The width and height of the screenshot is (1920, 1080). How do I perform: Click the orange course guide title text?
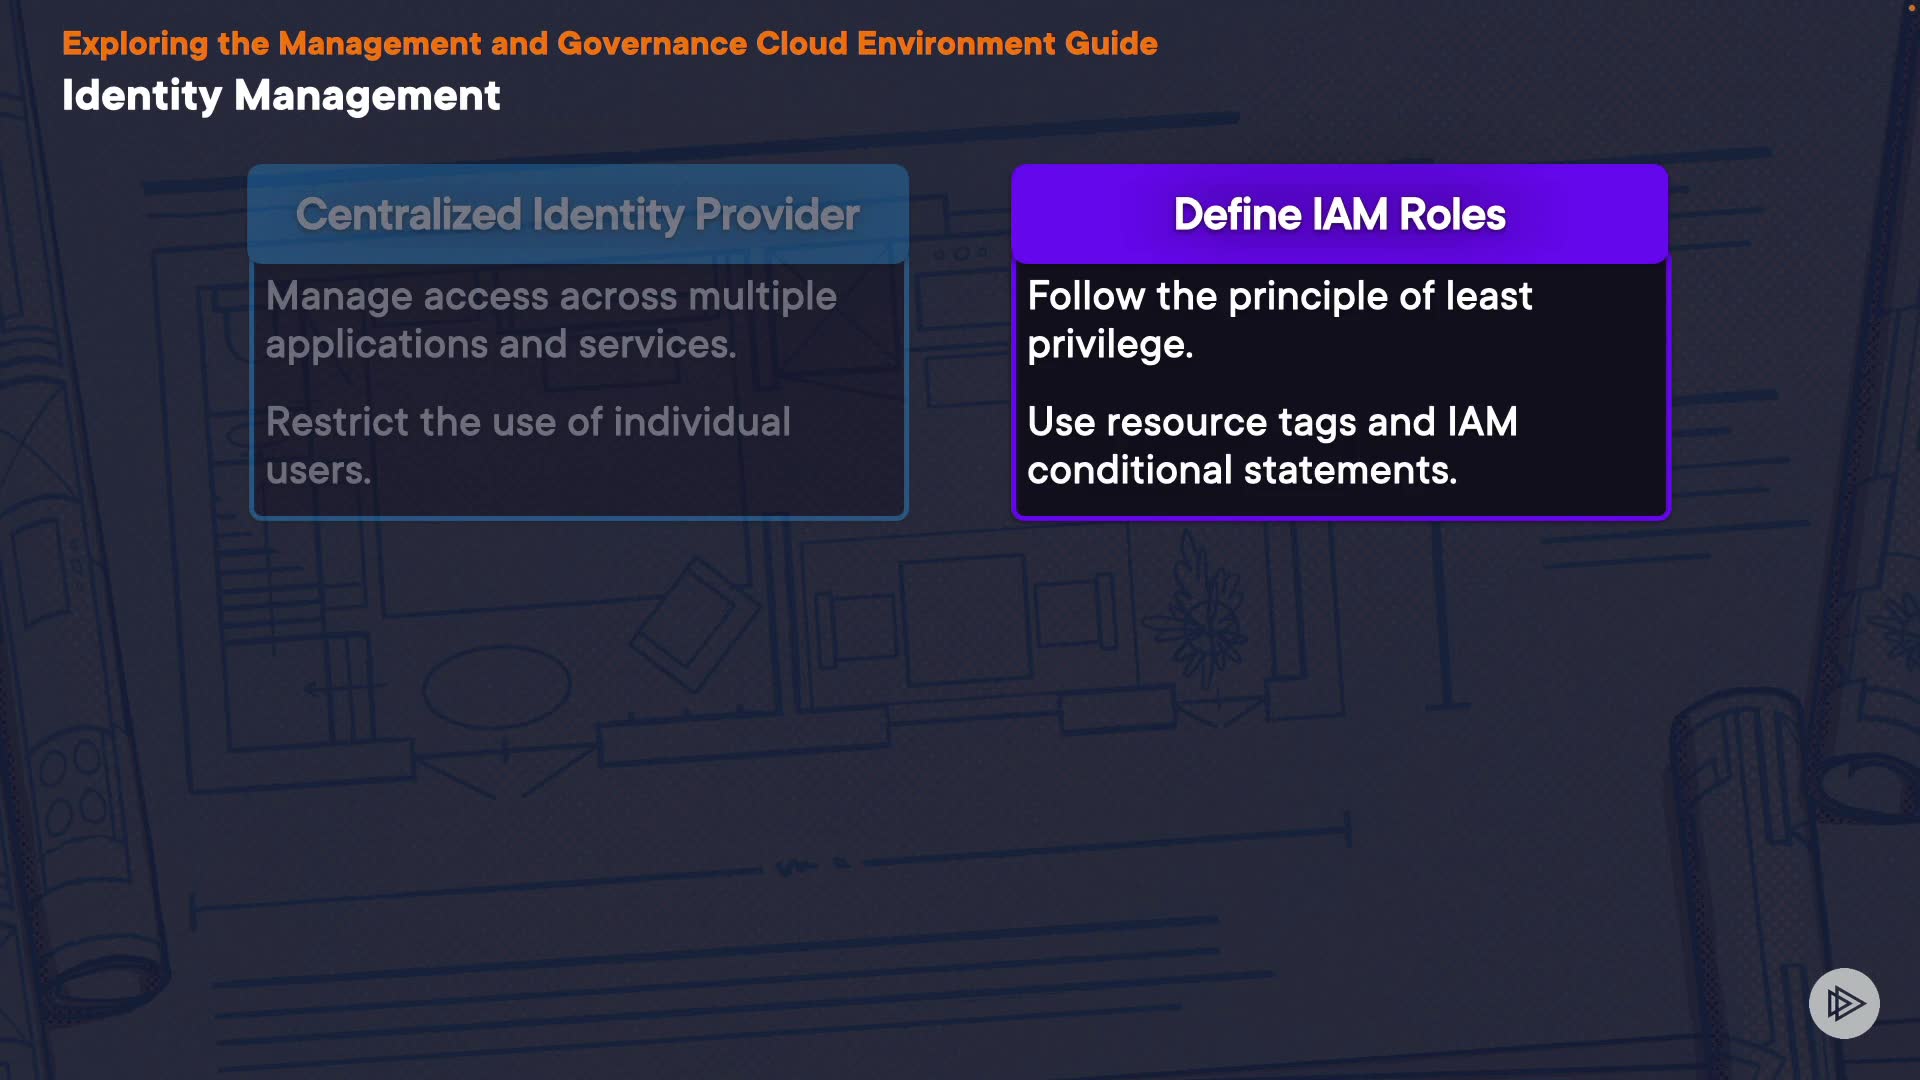pos(609,44)
